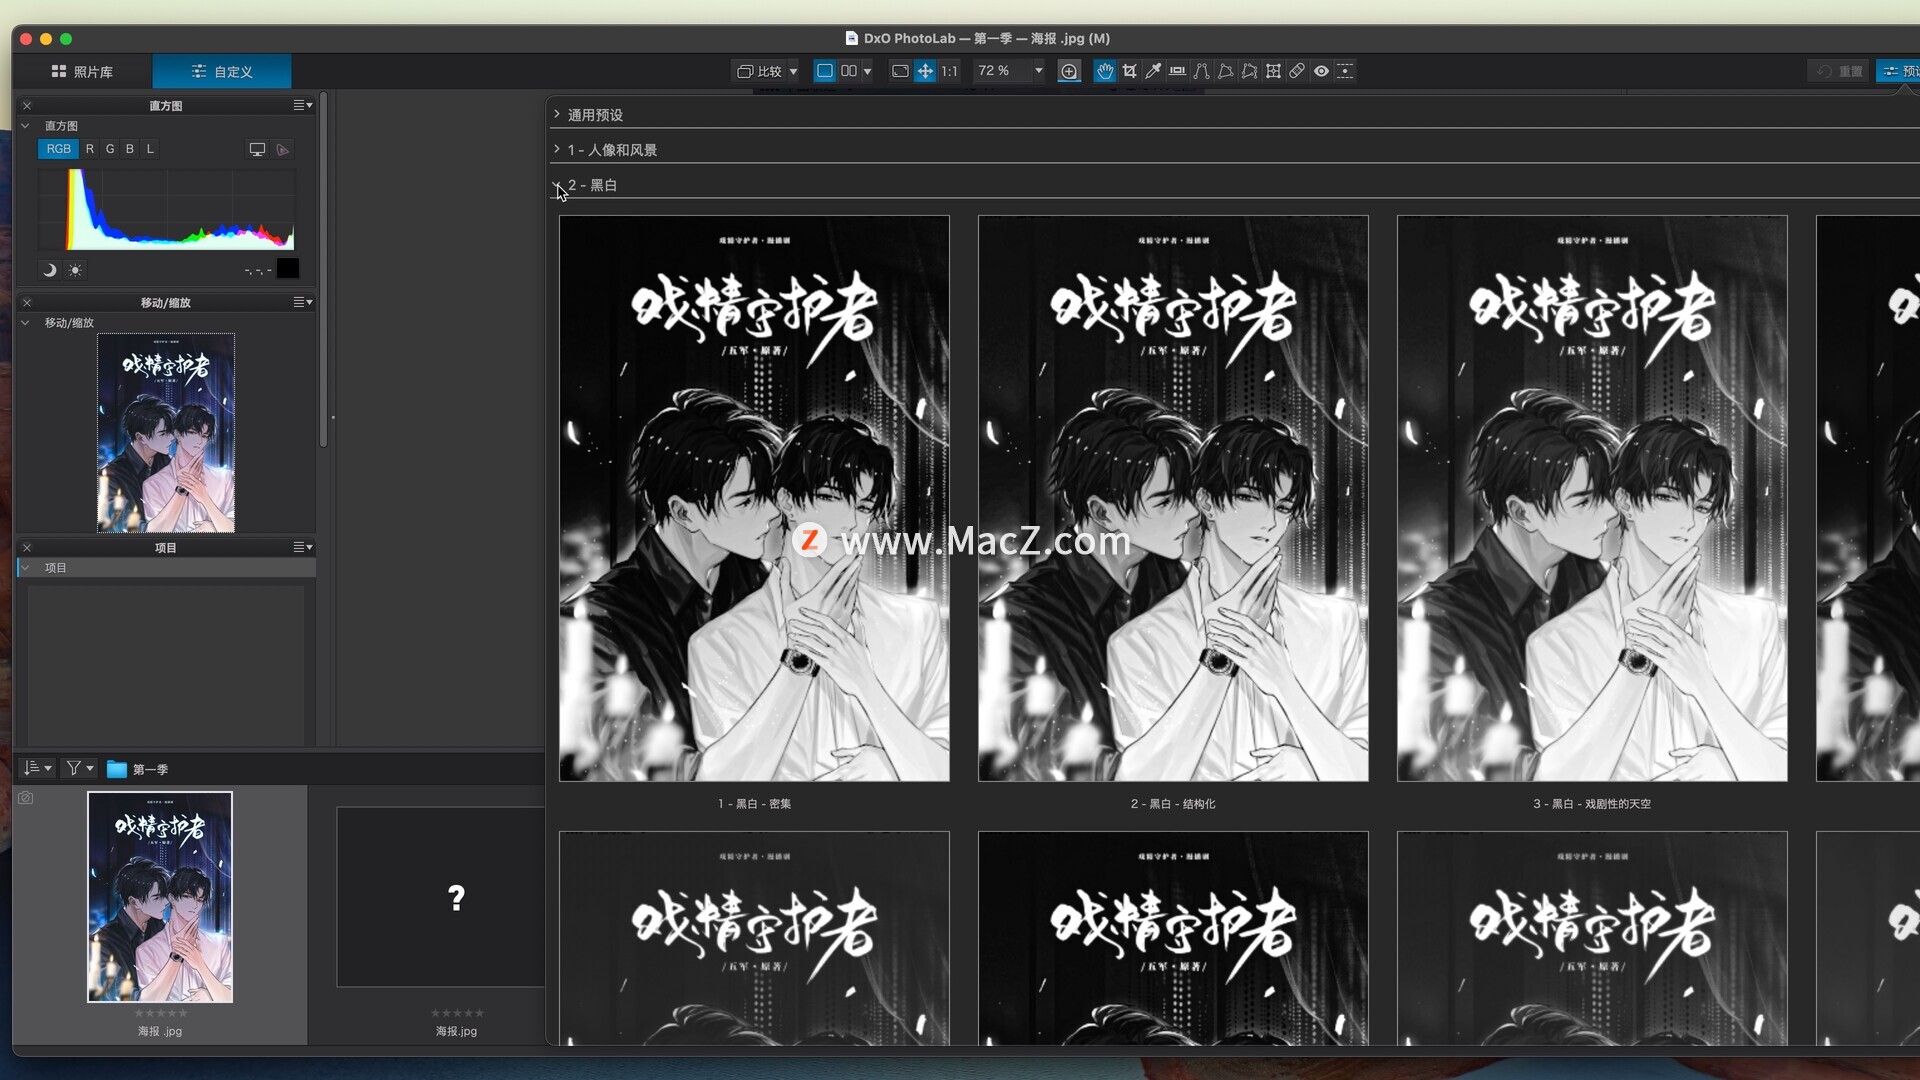Click the 比较 compare button
1920x1080 pixels.
pos(760,71)
